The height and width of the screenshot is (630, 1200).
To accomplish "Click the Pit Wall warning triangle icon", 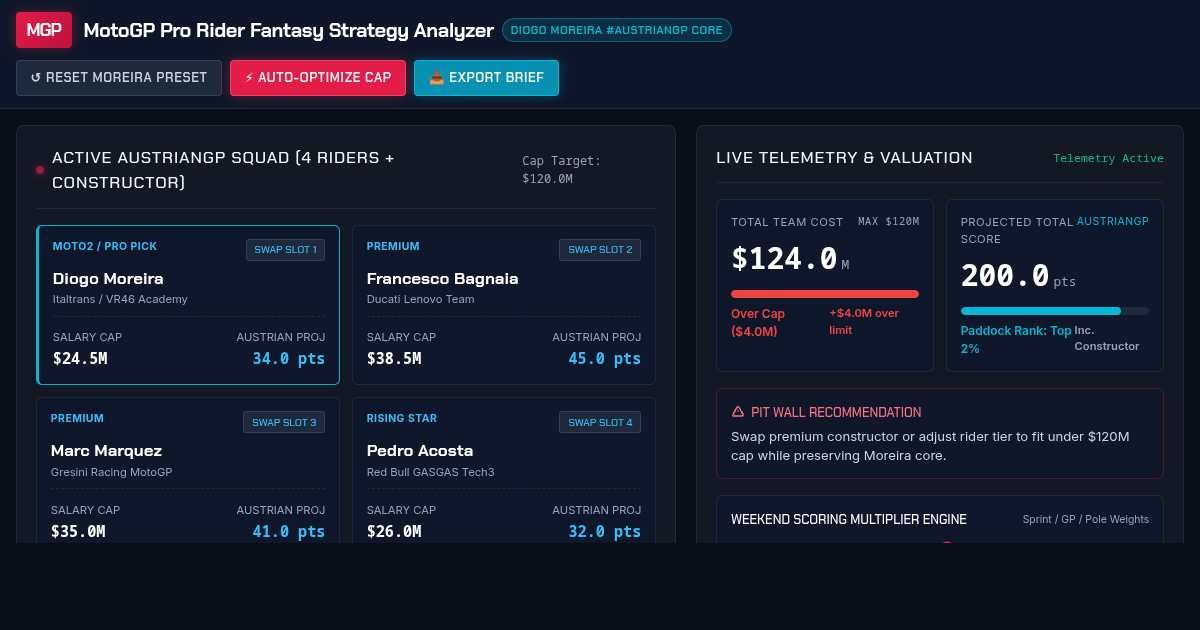I will [x=738, y=411].
